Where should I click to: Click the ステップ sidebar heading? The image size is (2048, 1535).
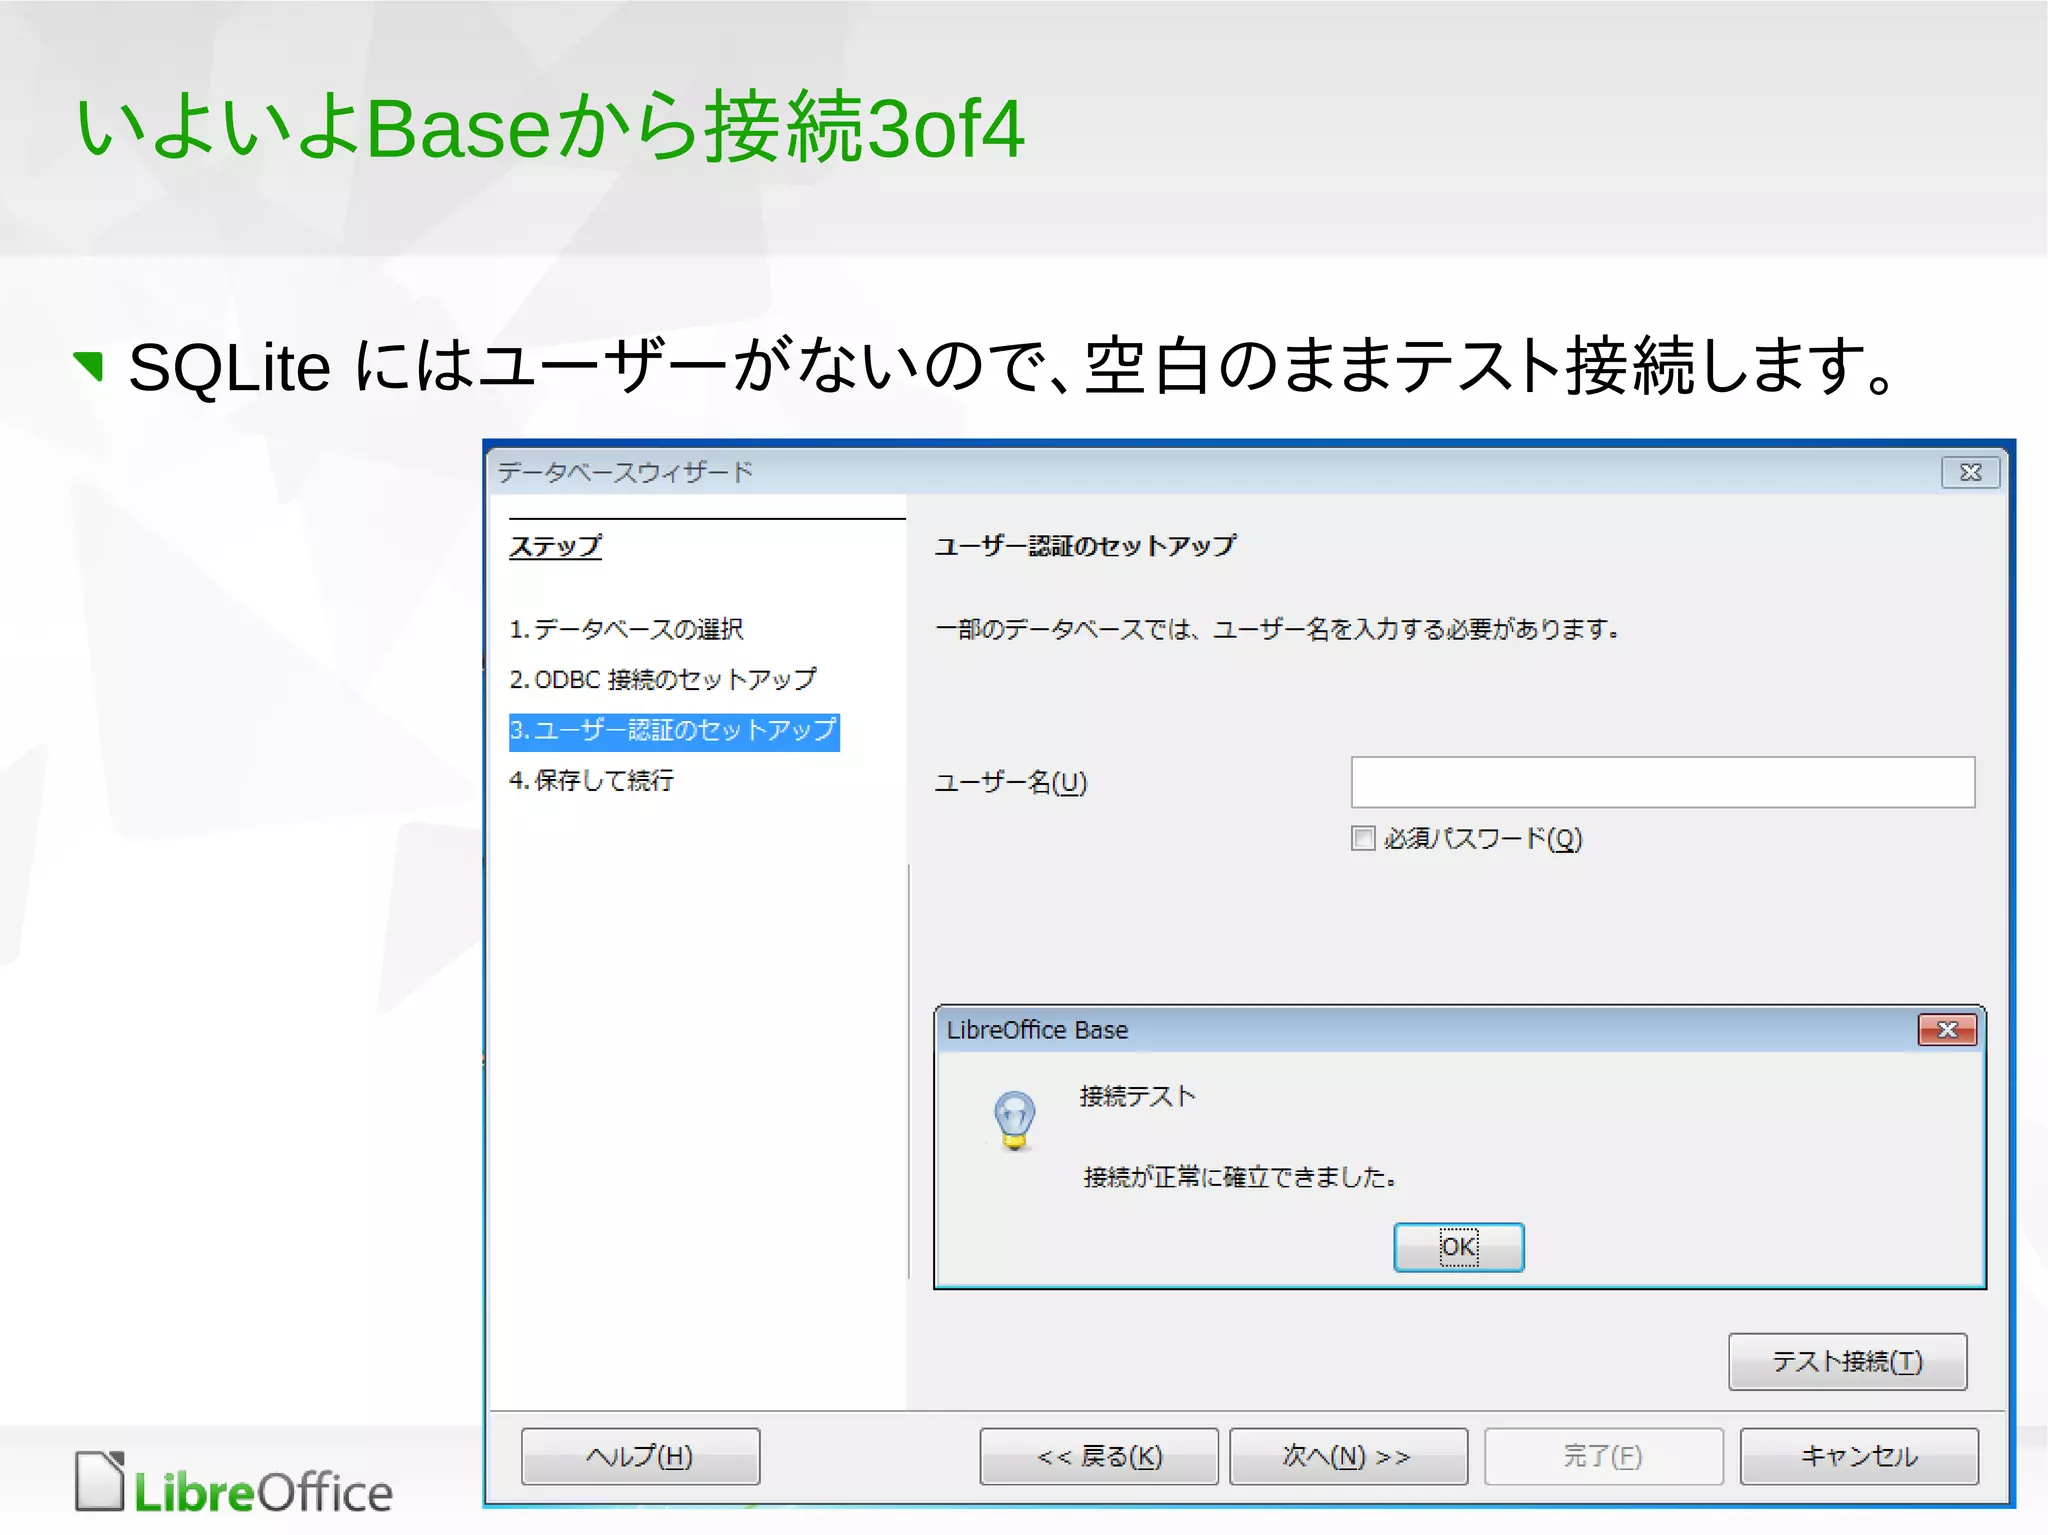point(556,546)
